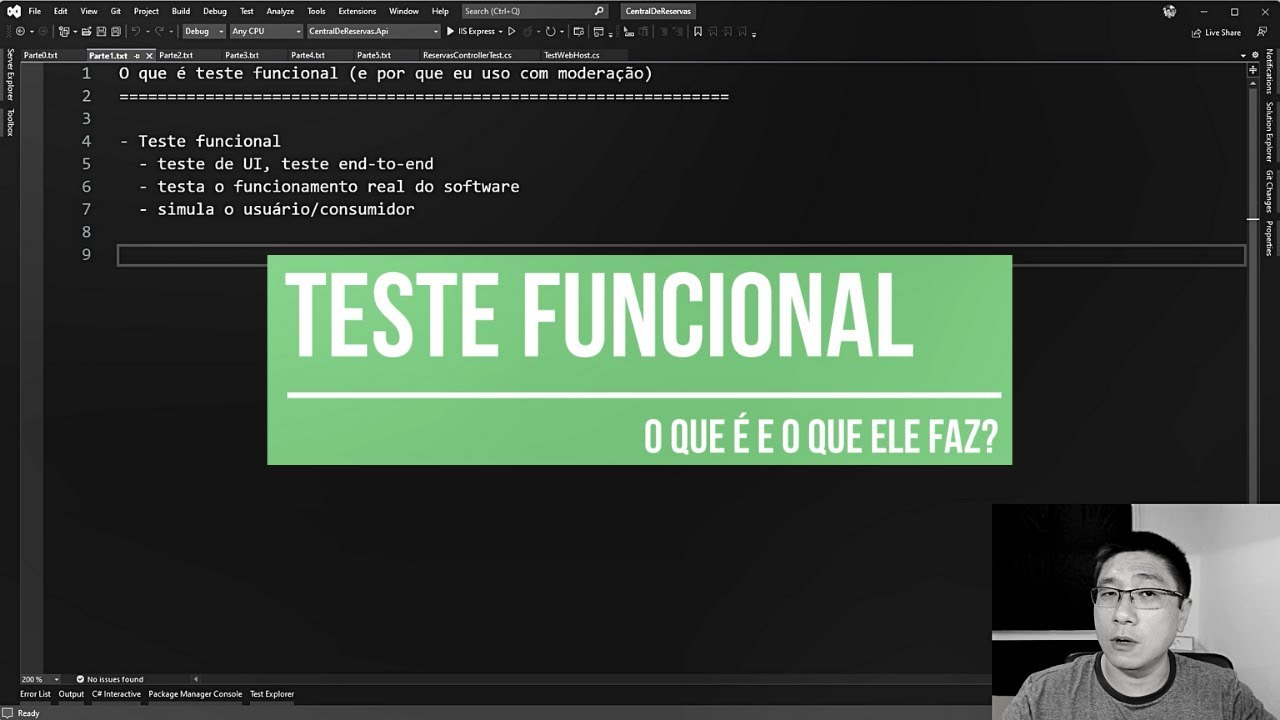Viewport: 1280px width, 720px height.
Task: Click the Redo arrow icon
Action: (159, 32)
